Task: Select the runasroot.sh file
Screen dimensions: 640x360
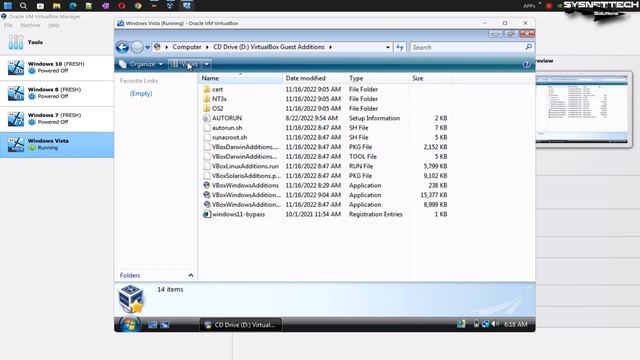Action: pyautogui.click(x=229, y=138)
